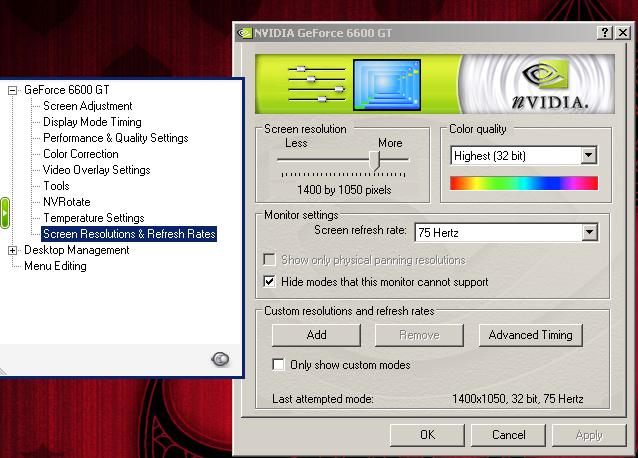The width and height of the screenshot is (638, 458).
Task: Click the NVIDIA title bar icon
Action: pyautogui.click(x=245, y=33)
